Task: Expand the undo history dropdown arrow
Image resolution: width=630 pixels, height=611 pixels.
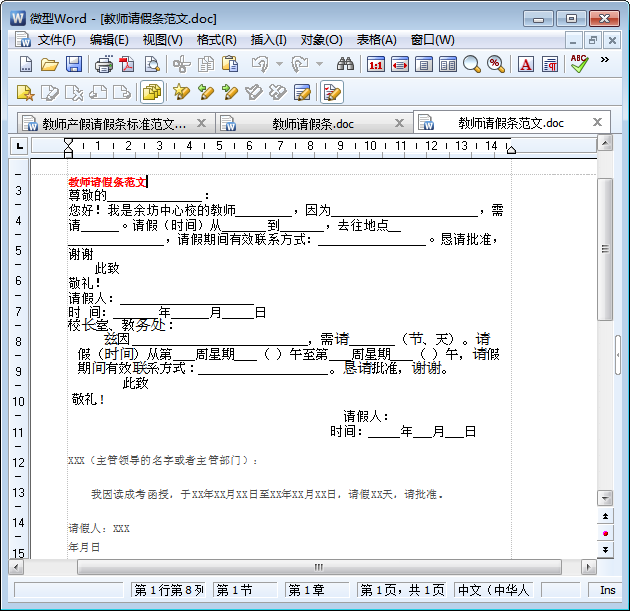Action: click(280, 64)
